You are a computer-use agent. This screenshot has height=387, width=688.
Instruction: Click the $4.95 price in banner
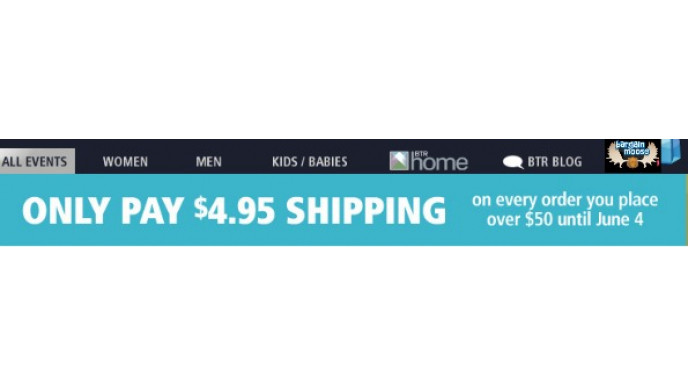[x=235, y=210]
